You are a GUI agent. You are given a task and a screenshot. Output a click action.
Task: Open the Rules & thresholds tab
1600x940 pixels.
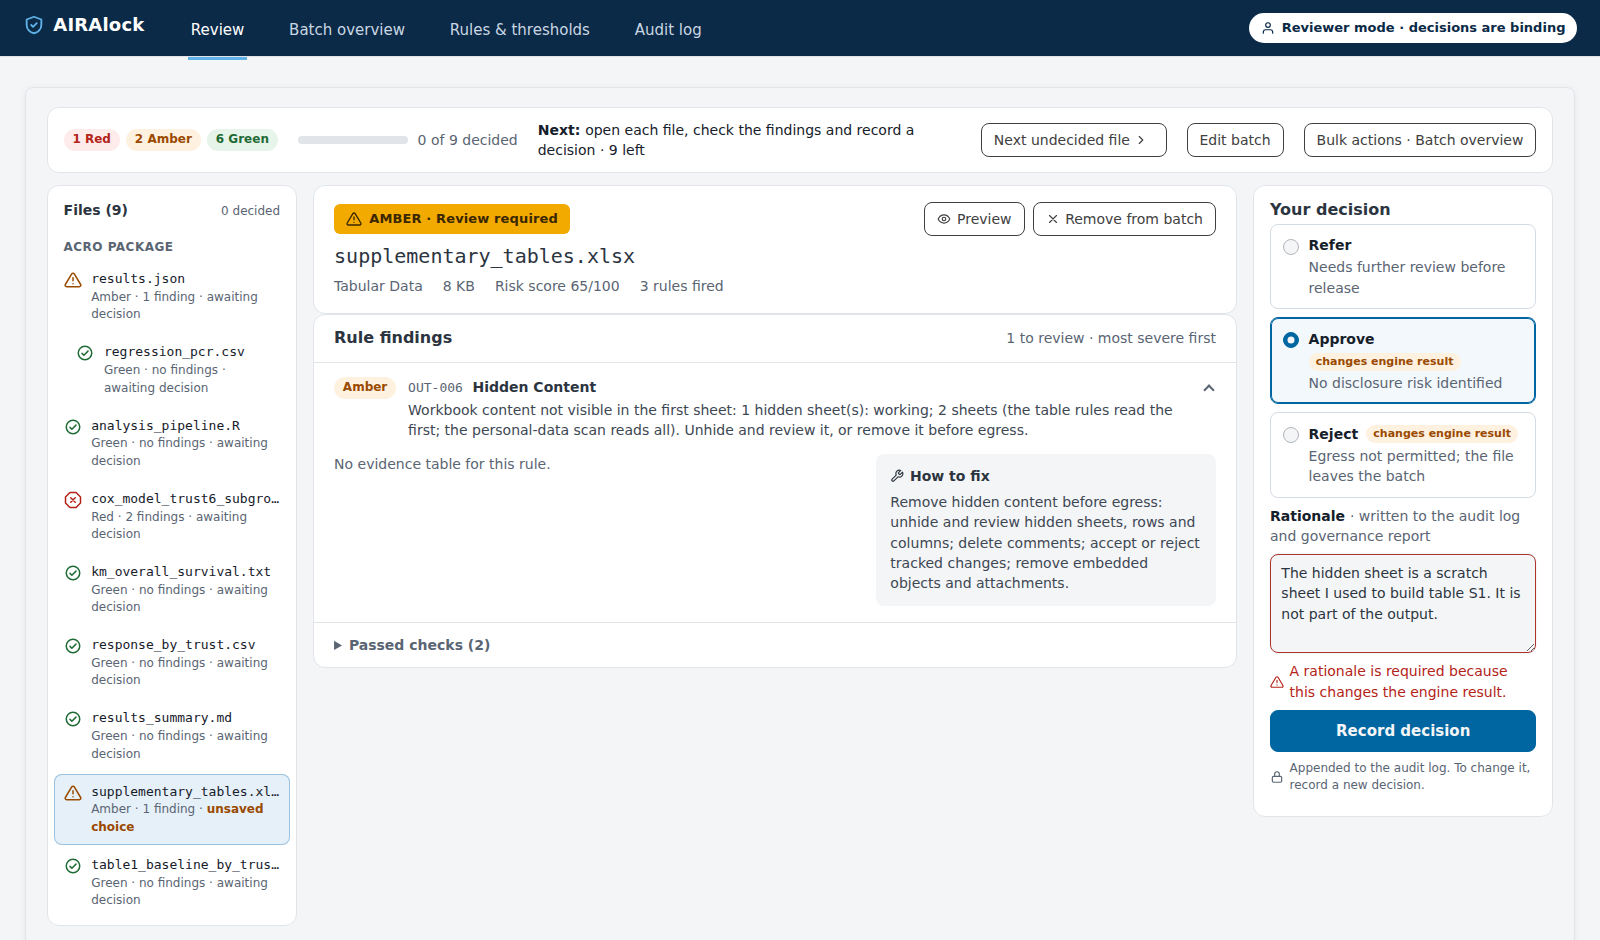520,29
